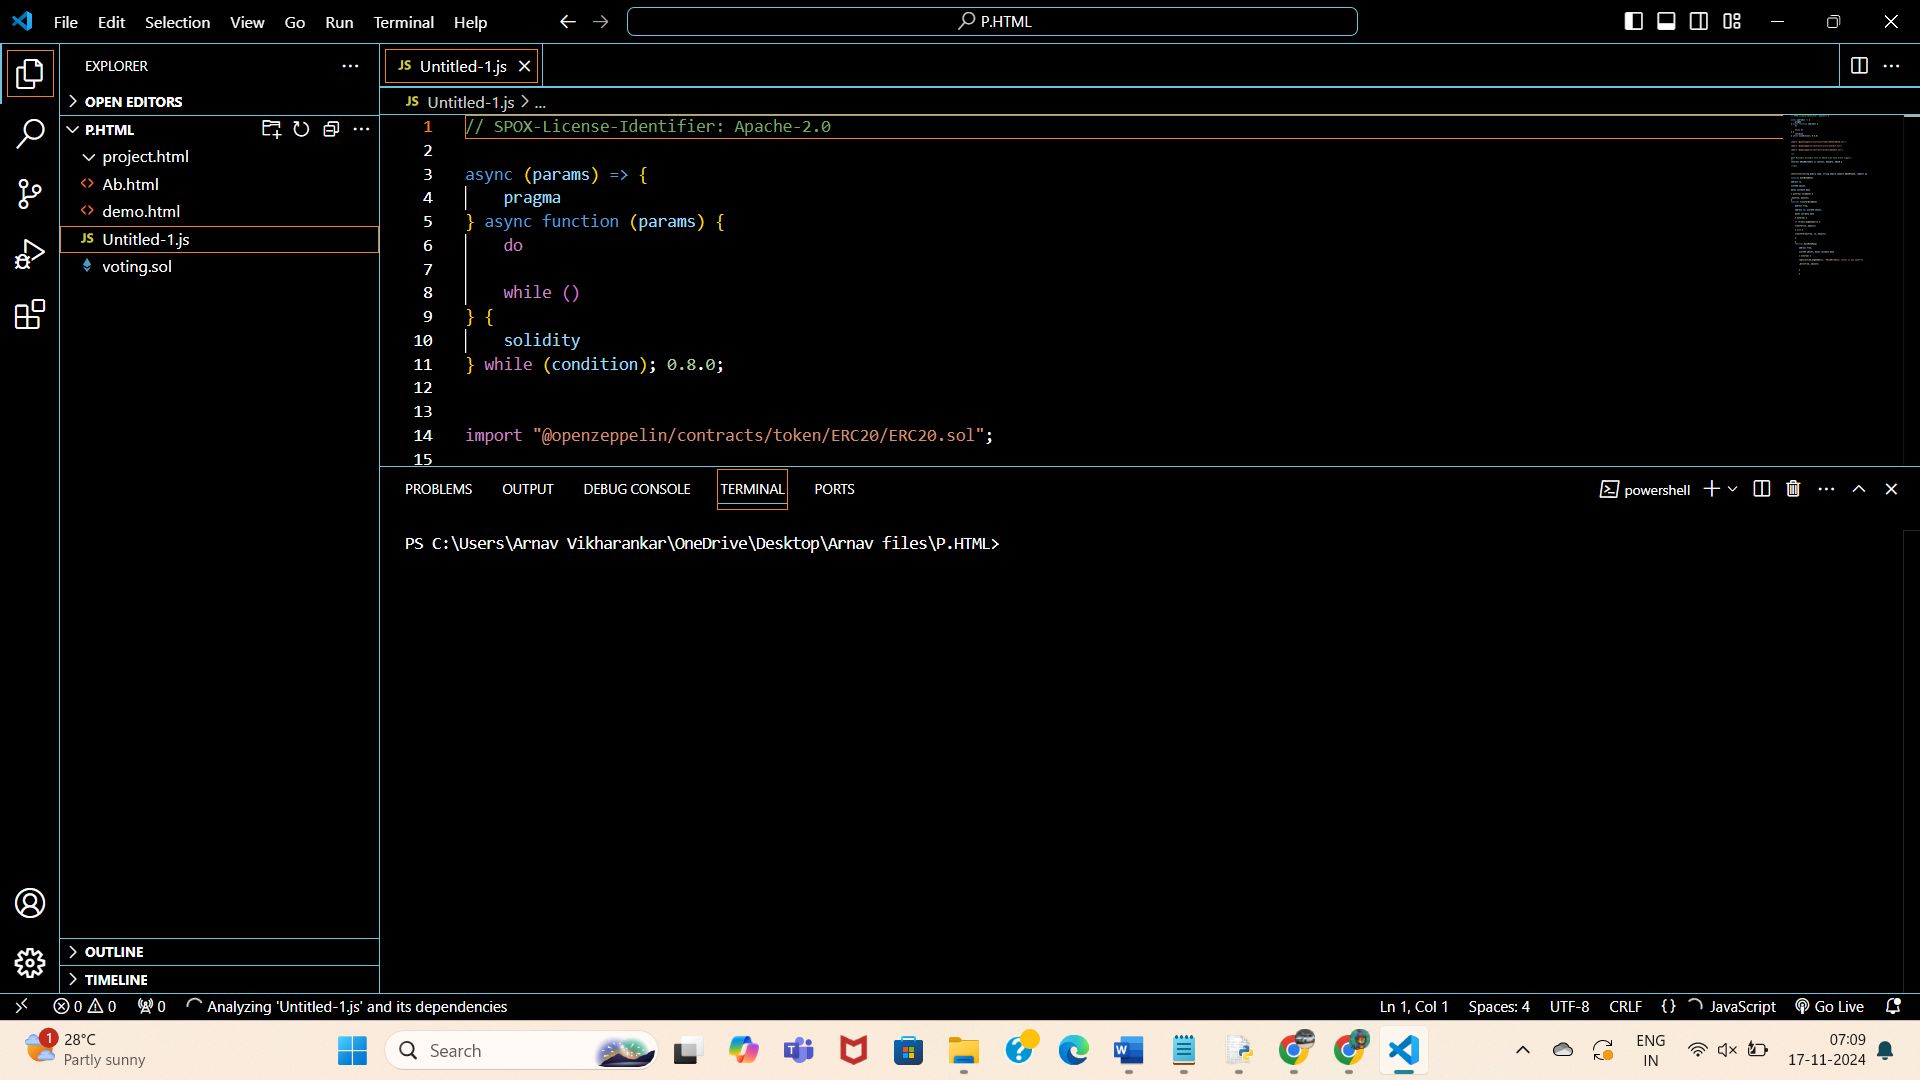Split the terminal panel

1762,489
